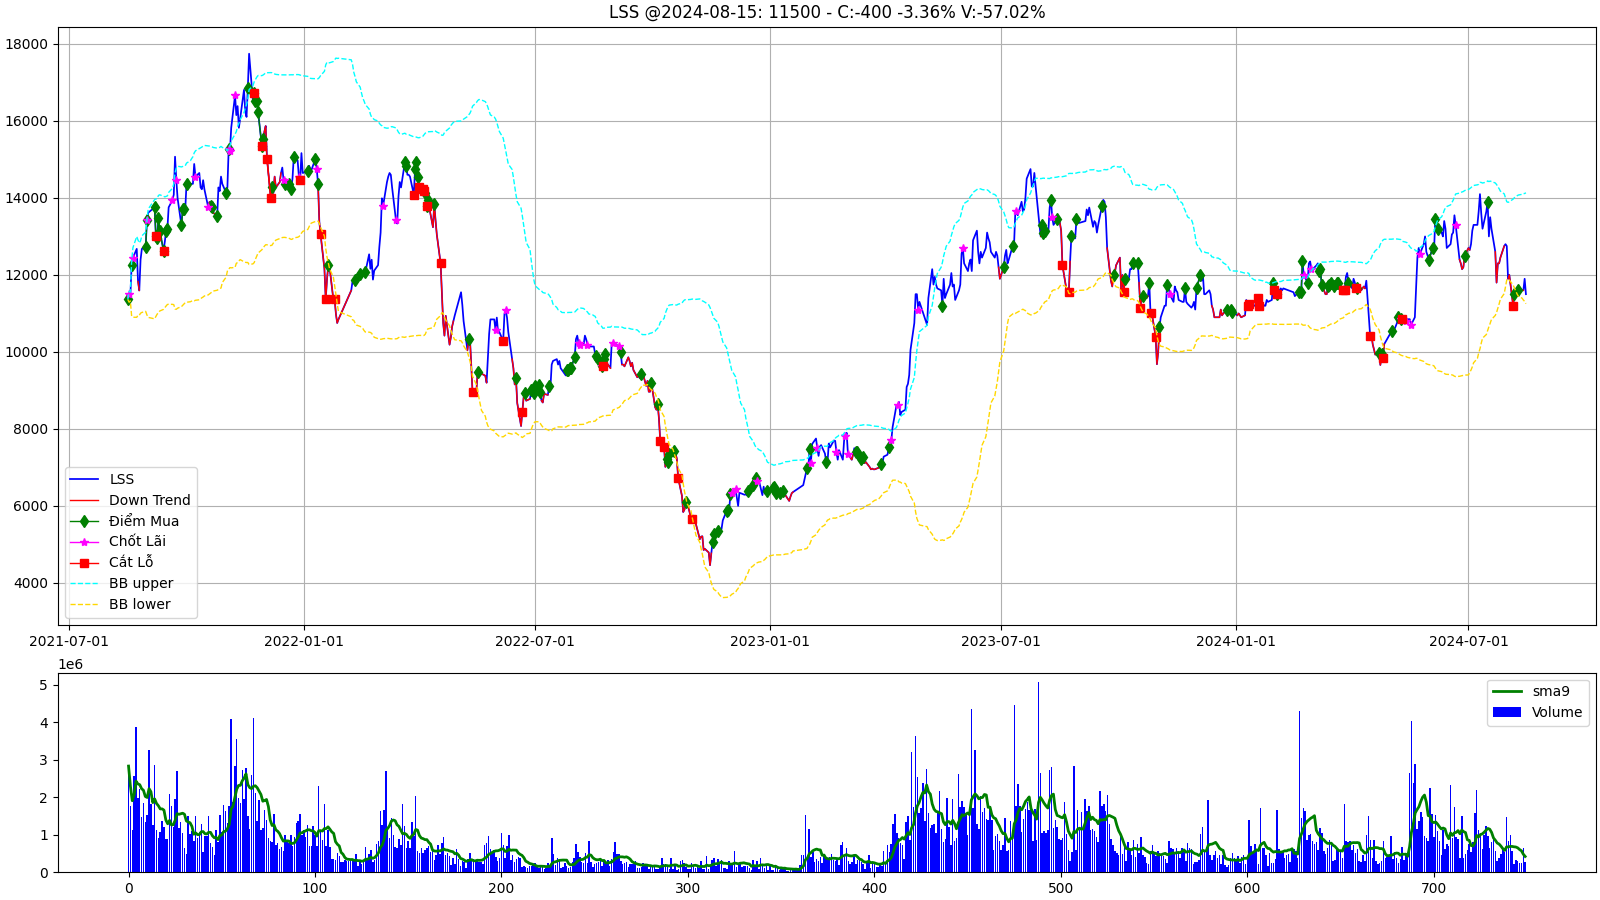This screenshot has height=900, width=1600.
Task: Click the 2024-07-01 date axis label
Action: (1468, 641)
